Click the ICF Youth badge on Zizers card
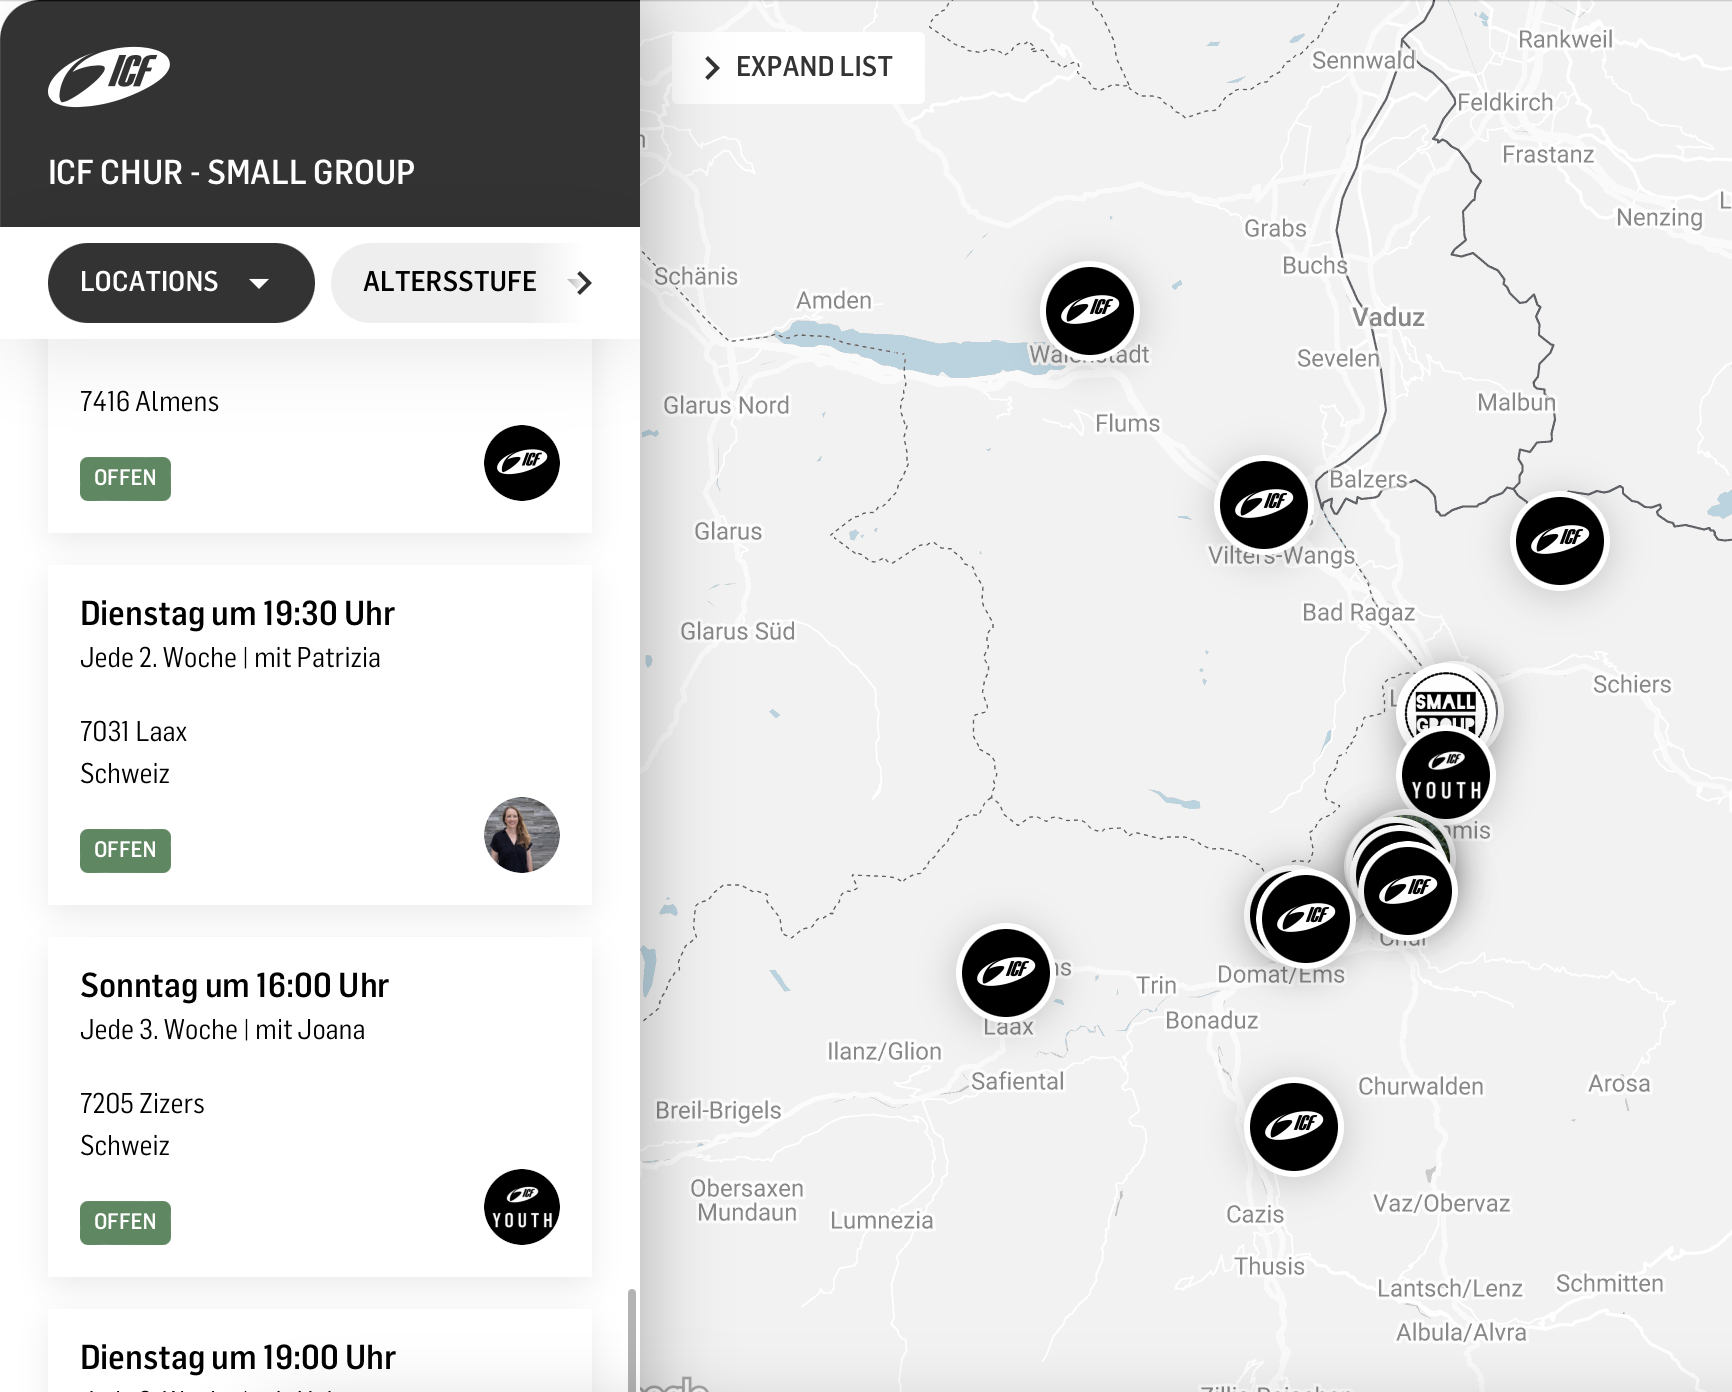 point(521,1207)
